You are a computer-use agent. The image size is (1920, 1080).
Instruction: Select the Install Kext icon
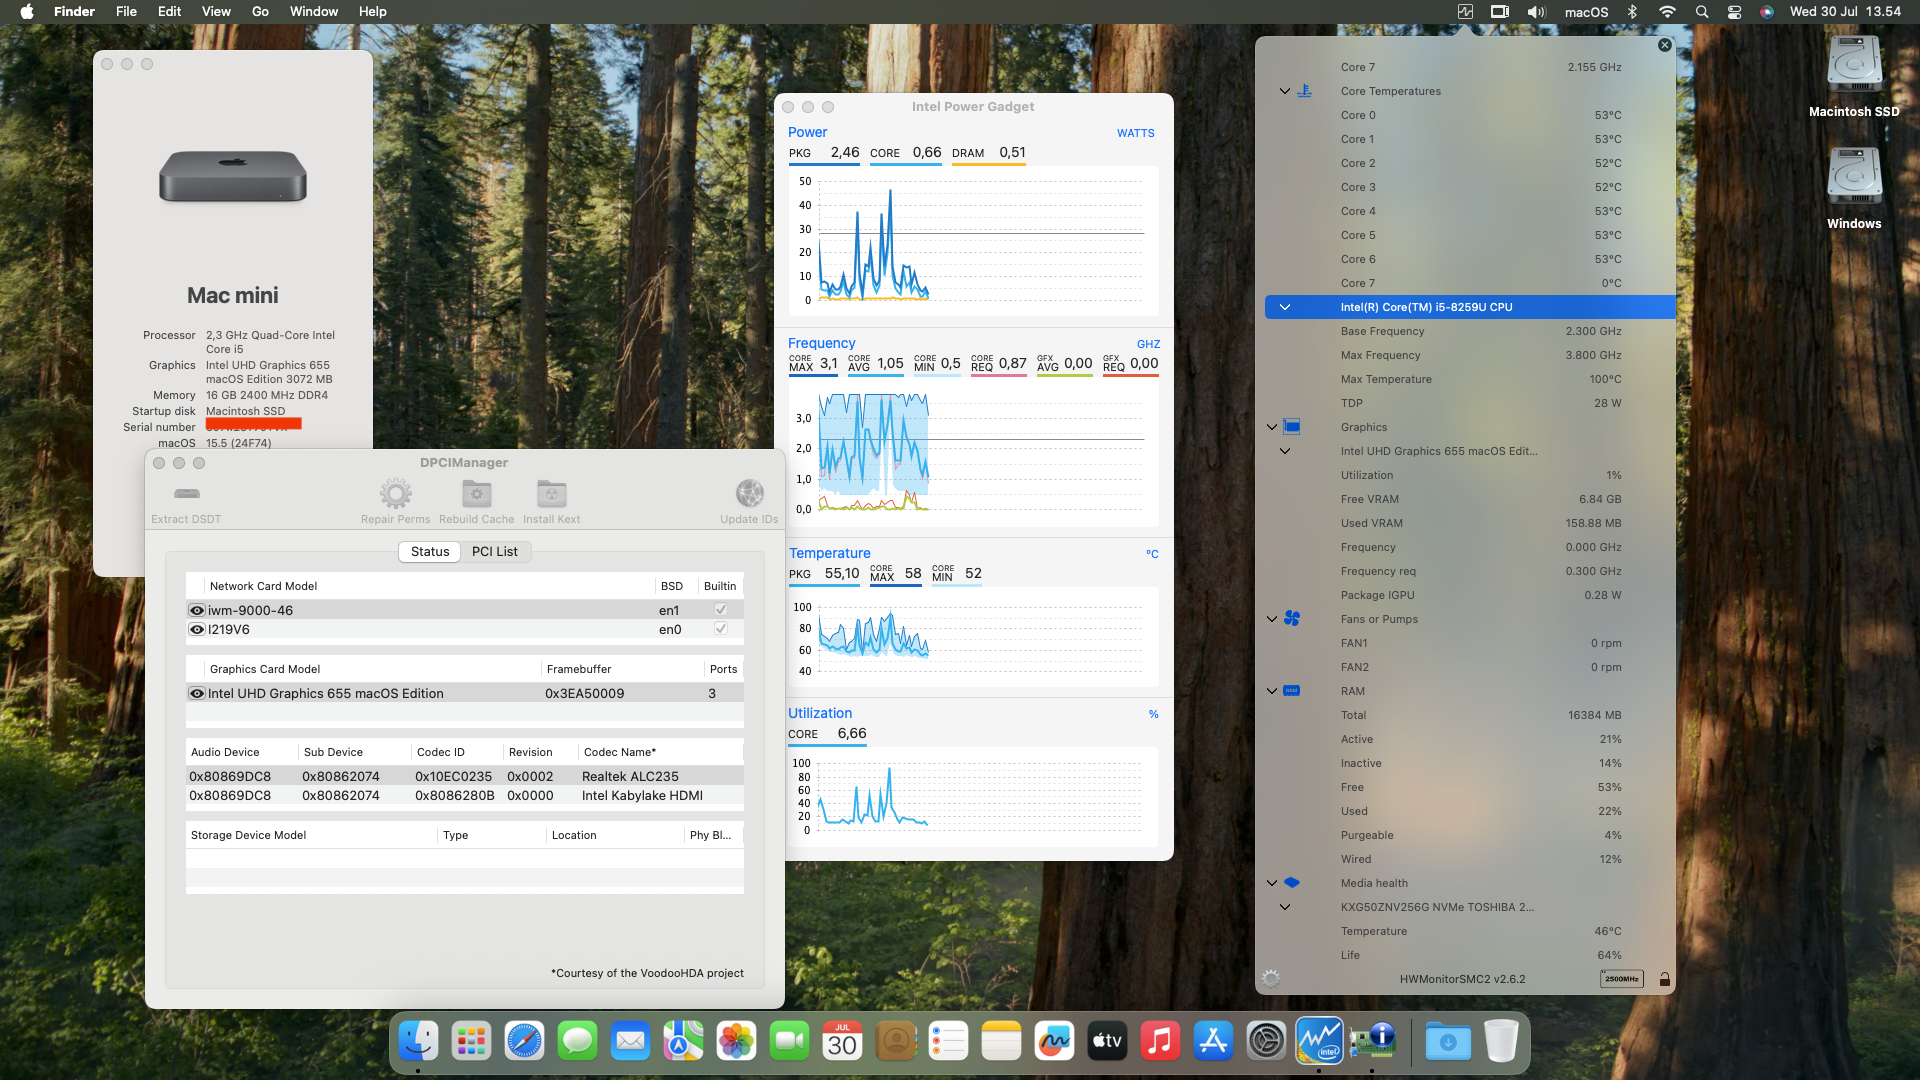pyautogui.click(x=551, y=498)
